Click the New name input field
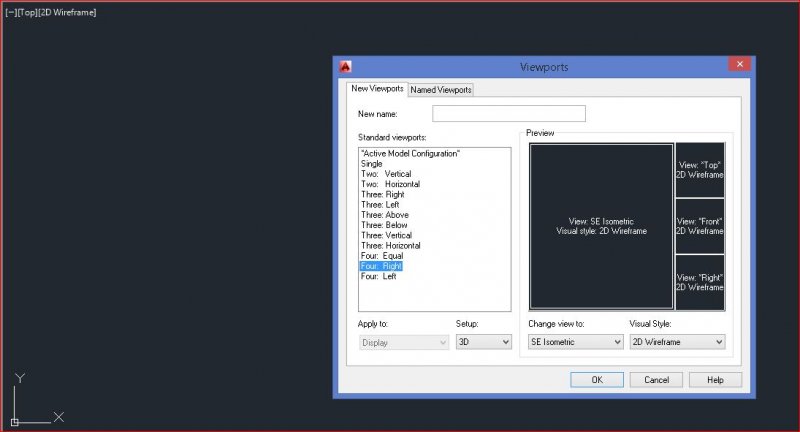The height and width of the screenshot is (432, 800). pos(509,113)
